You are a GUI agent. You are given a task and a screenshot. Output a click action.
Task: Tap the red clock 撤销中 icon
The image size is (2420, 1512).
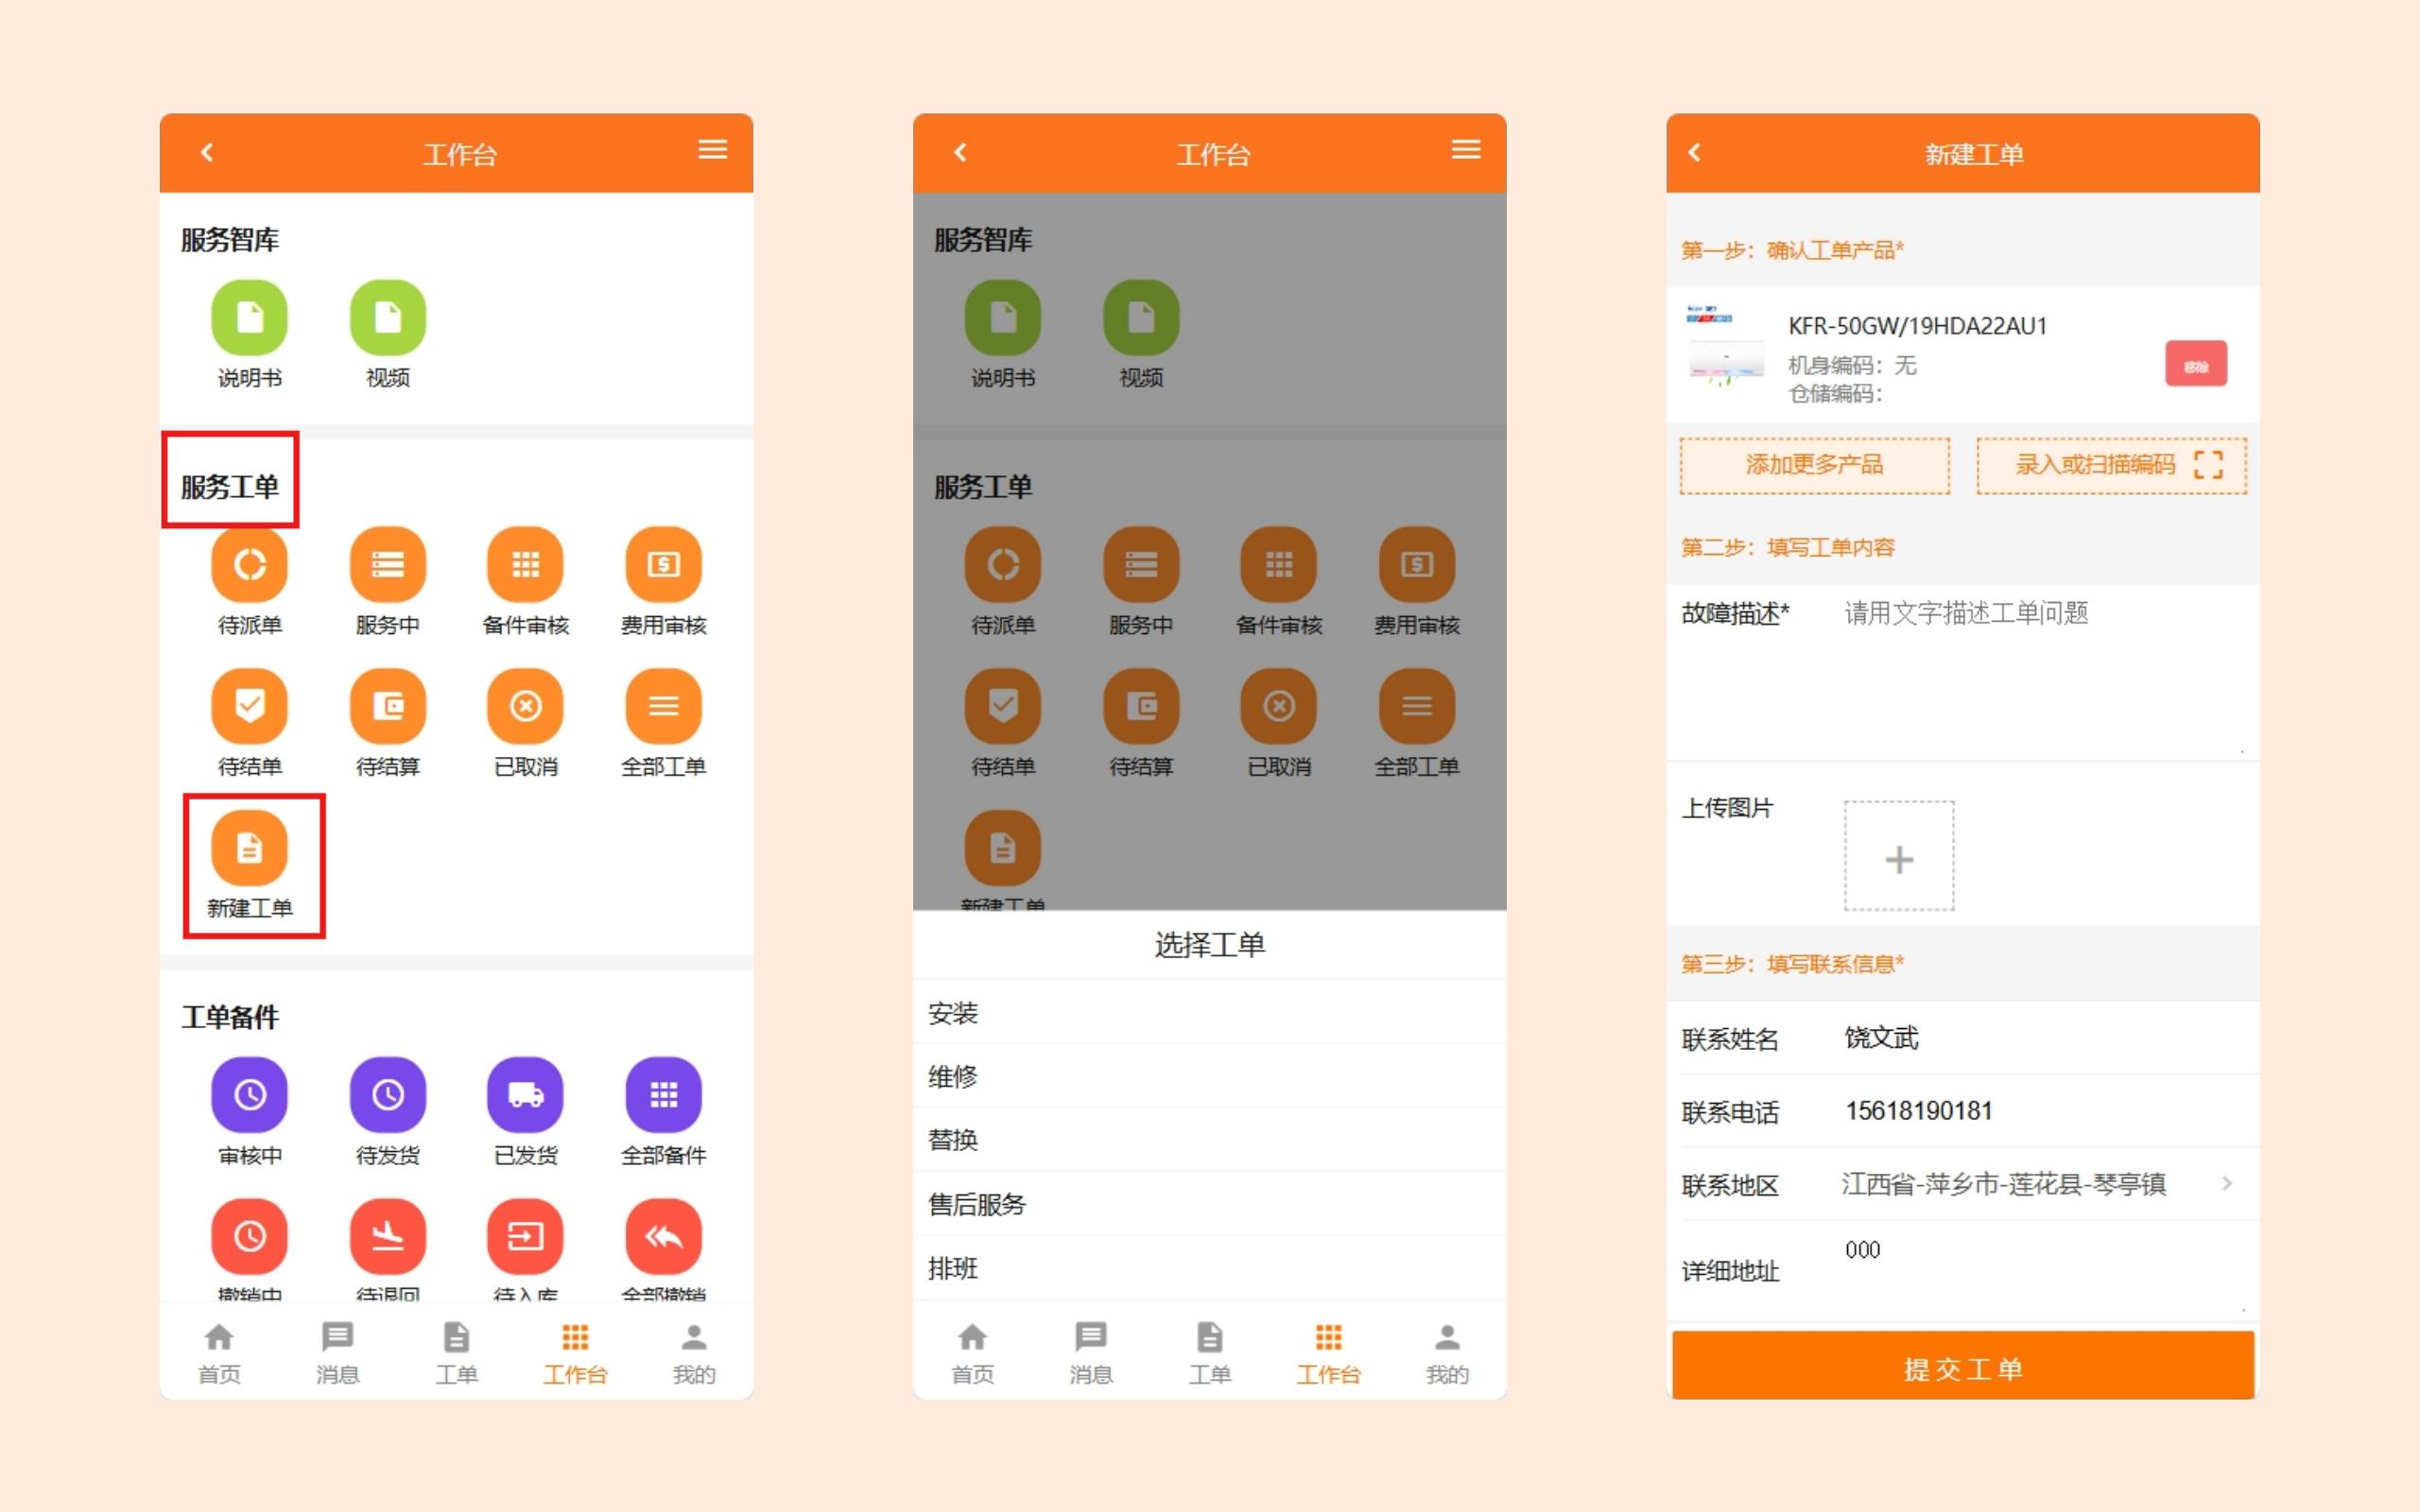249,1237
